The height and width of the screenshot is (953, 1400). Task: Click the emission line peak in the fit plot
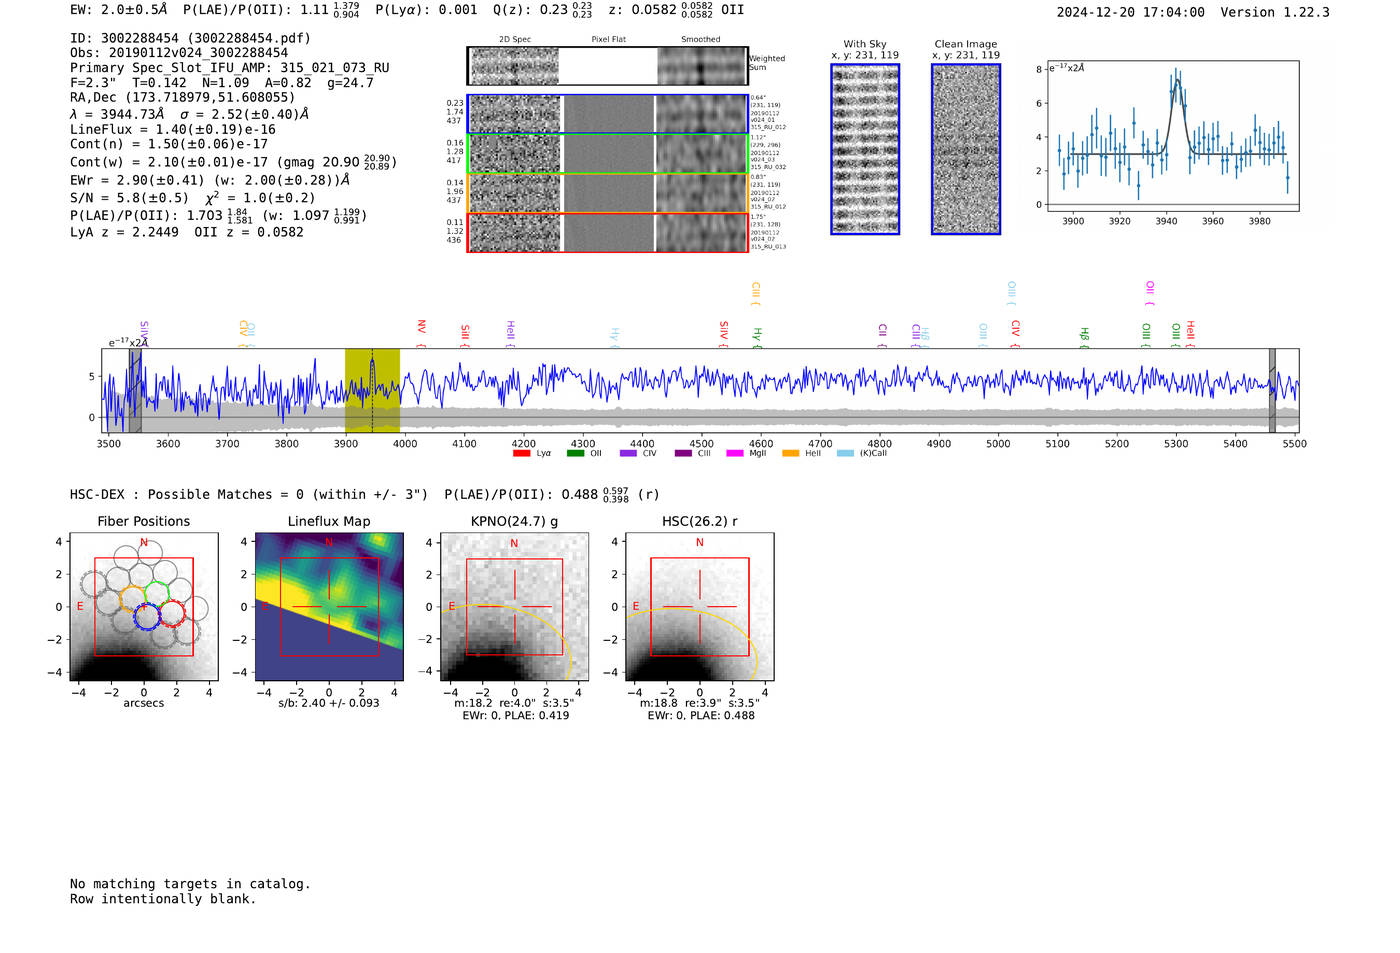pos(1177,82)
